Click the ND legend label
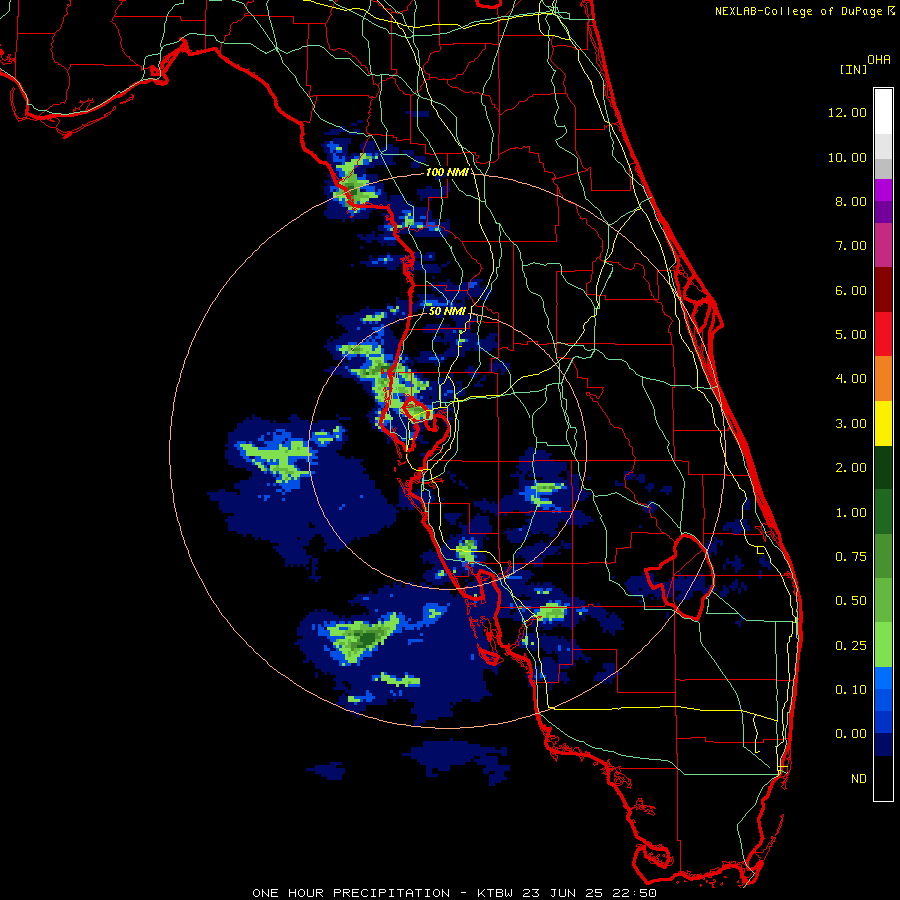This screenshot has width=900, height=900. pyautogui.click(x=859, y=779)
